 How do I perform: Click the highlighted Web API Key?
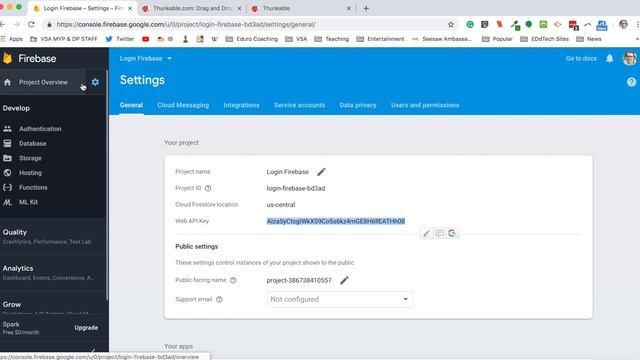(x=336, y=221)
